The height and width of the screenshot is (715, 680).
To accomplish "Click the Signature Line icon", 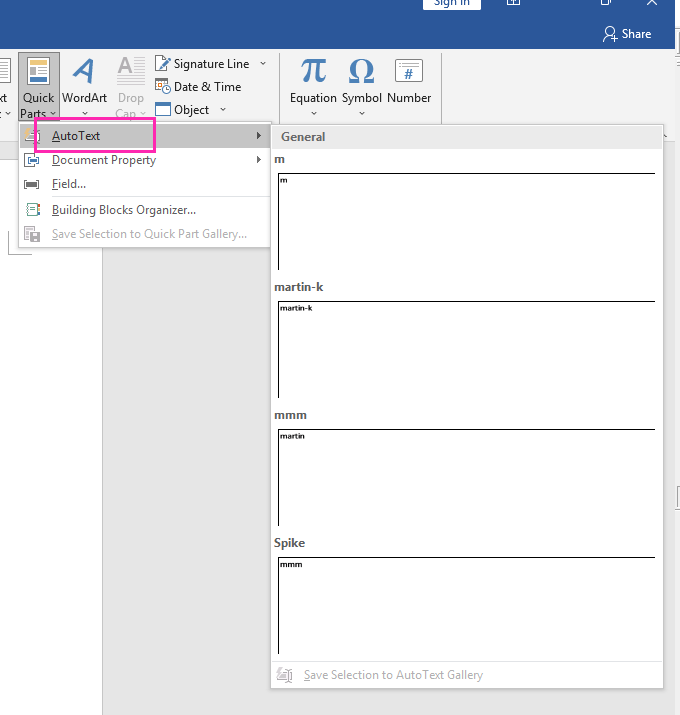I will point(162,63).
